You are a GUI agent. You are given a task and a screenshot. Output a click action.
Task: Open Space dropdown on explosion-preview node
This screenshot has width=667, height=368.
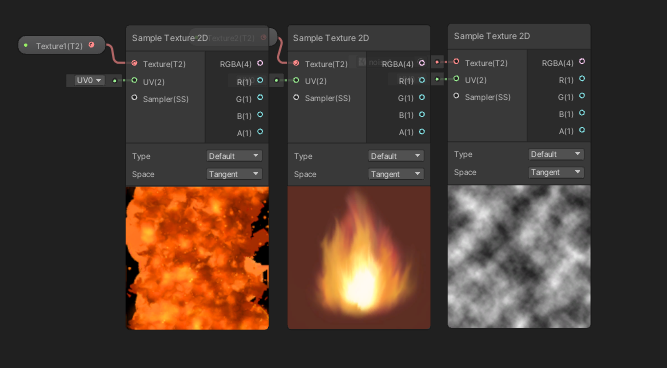pos(234,174)
